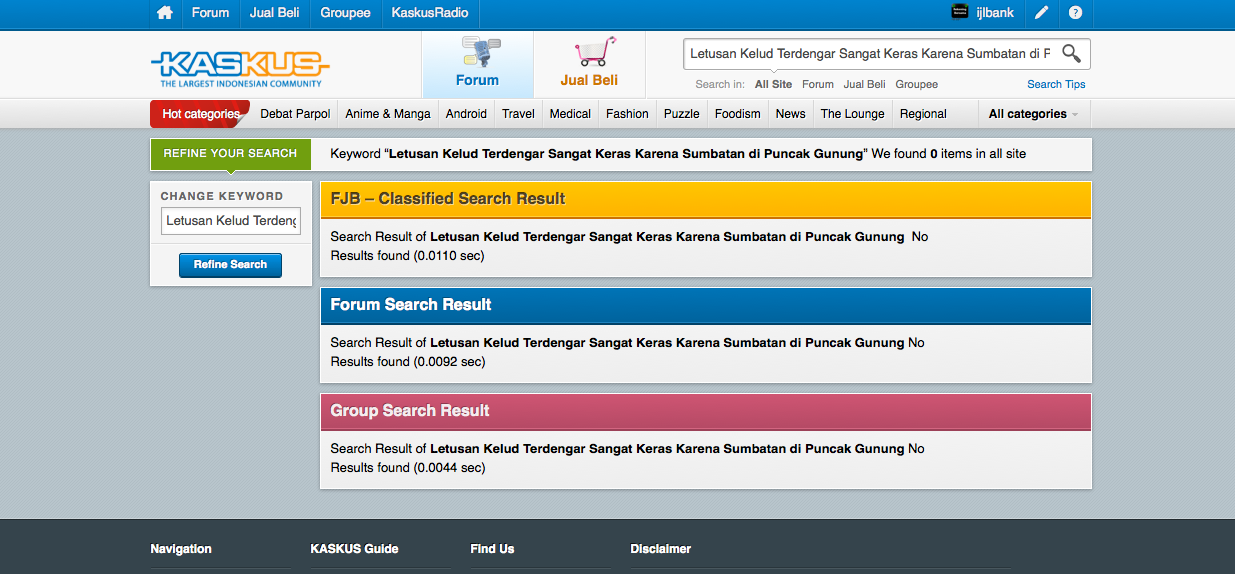
Task: Click the ijlbank user avatar icon
Action: (x=959, y=12)
